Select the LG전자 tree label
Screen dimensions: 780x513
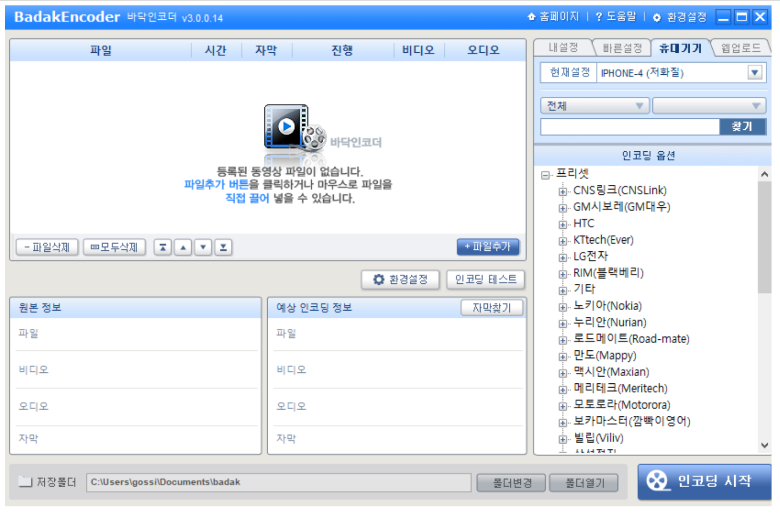[590, 256]
